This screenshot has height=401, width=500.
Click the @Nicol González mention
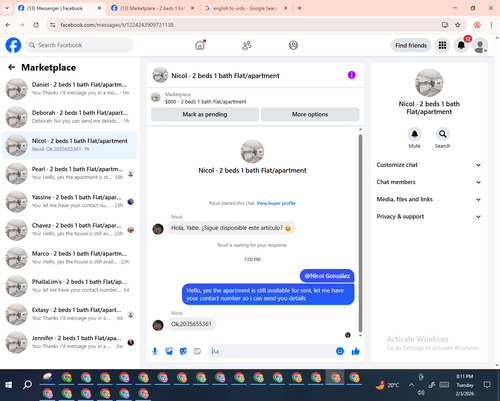tap(327, 276)
